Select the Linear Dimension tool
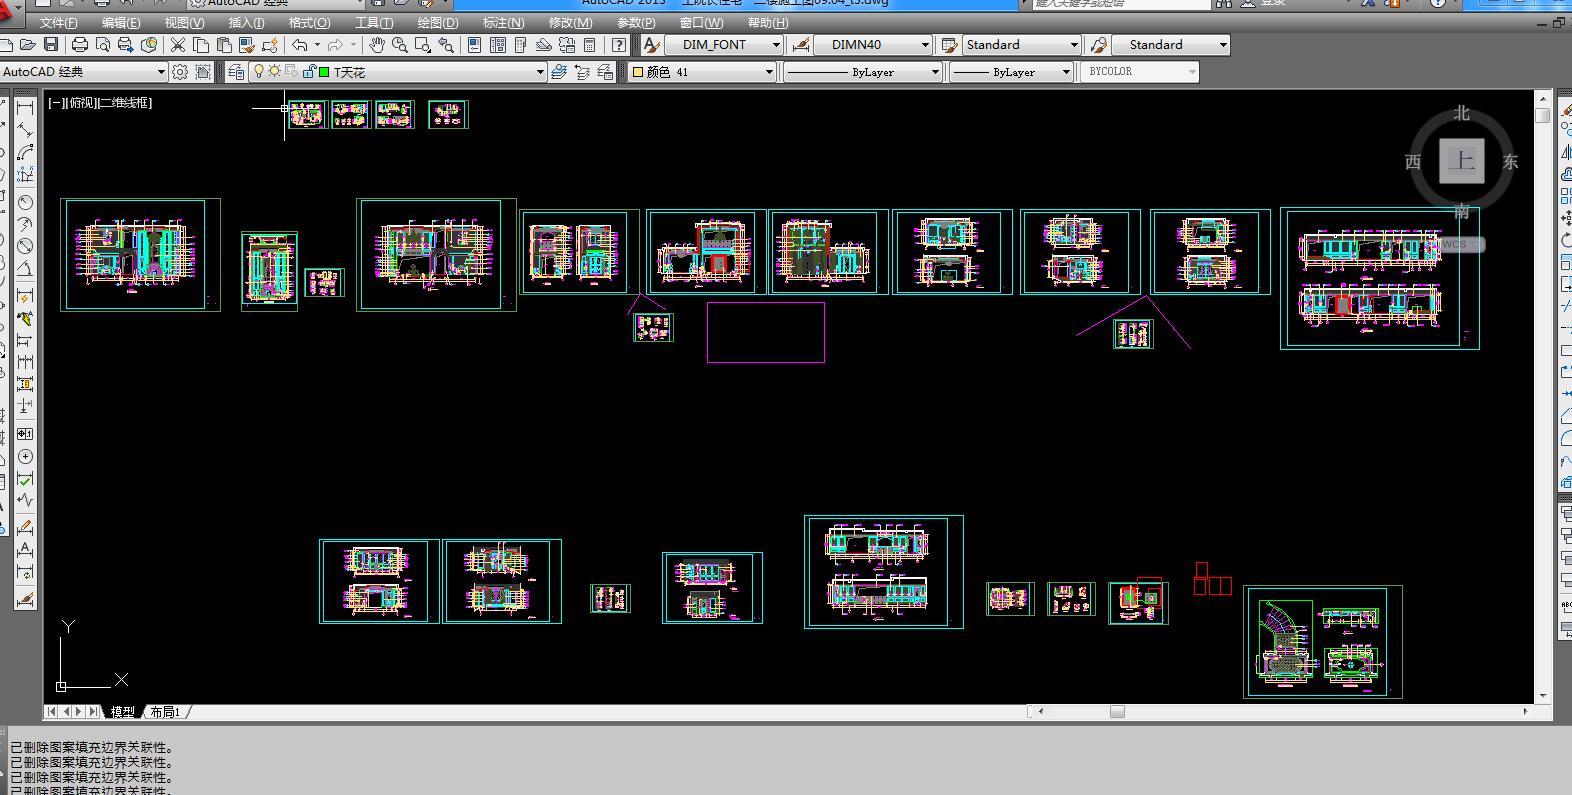 pyautogui.click(x=25, y=107)
